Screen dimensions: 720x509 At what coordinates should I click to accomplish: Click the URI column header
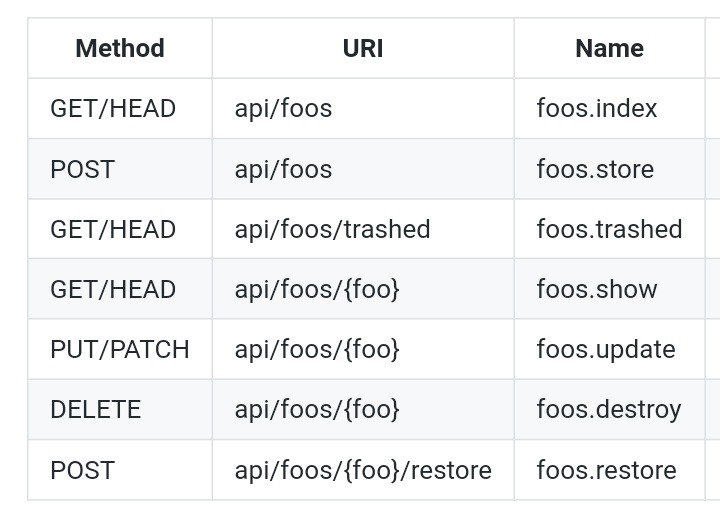[x=363, y=48]
